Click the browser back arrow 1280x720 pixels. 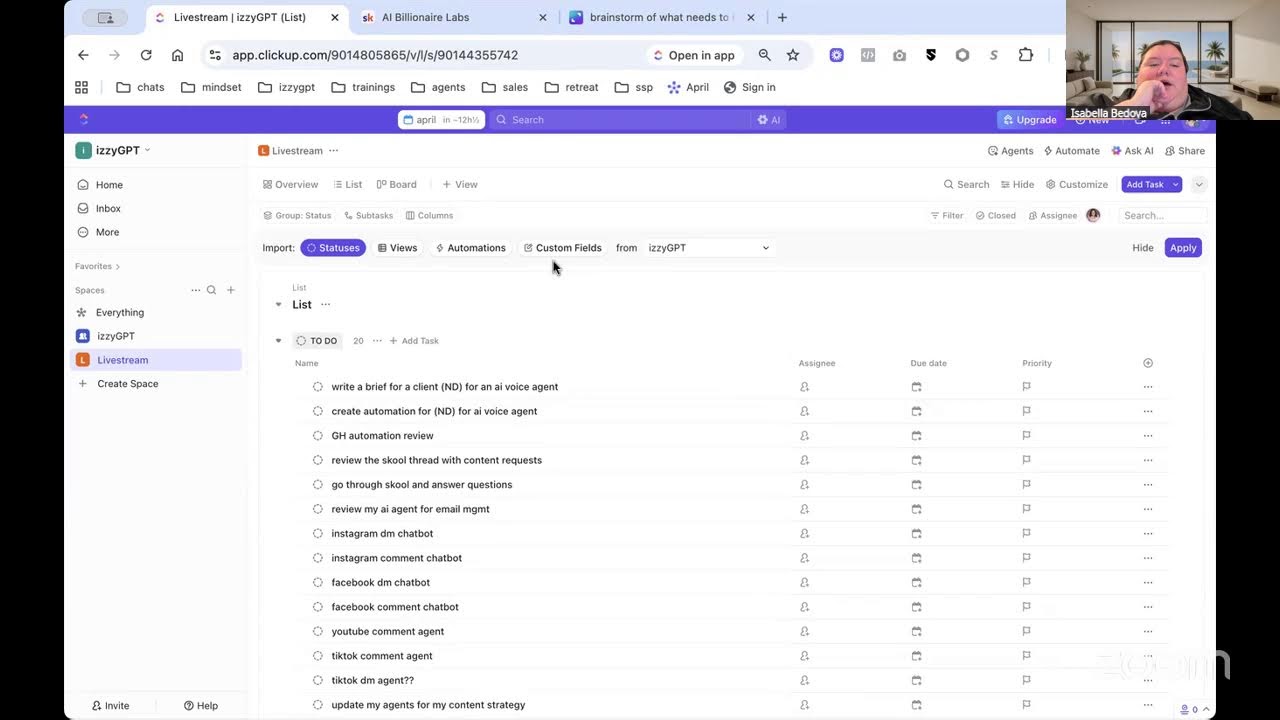pyautogui.click(x=83, y=55)
